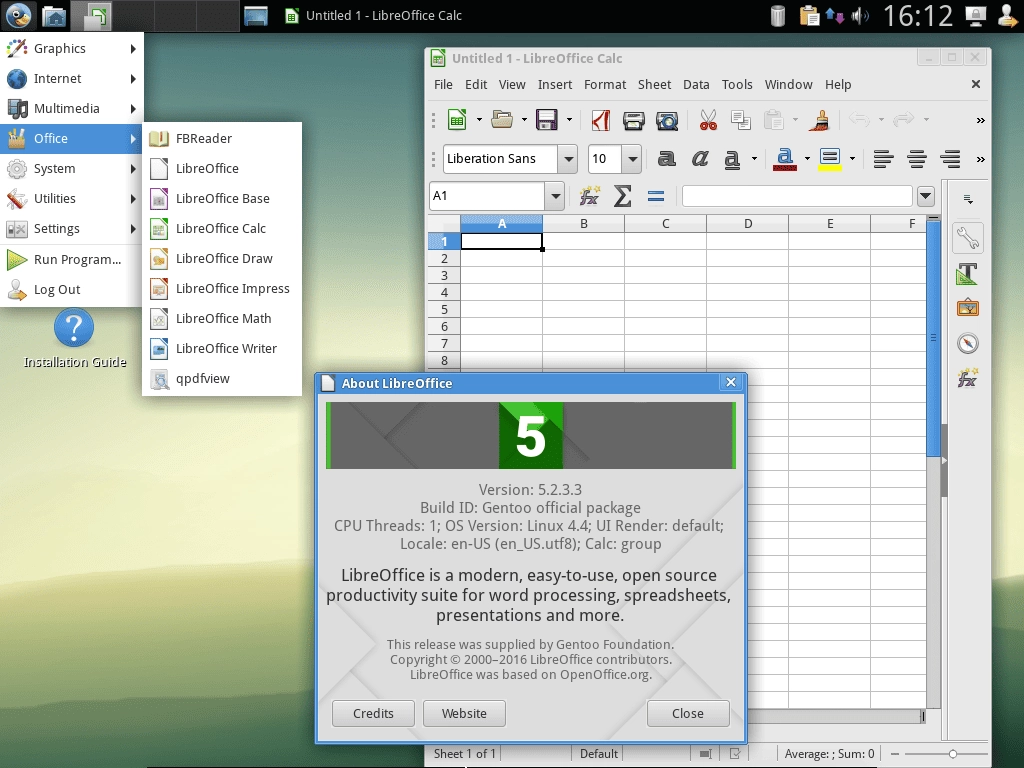Click the Cut scissors icon
The image size is (1024, 768).
coord(708,120)
